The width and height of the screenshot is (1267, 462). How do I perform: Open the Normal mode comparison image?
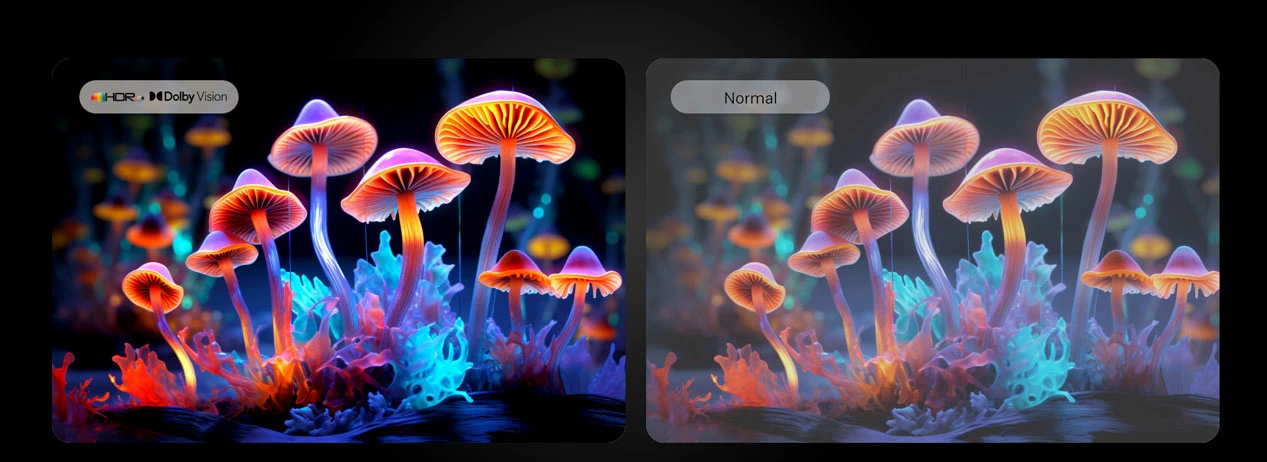932,250
